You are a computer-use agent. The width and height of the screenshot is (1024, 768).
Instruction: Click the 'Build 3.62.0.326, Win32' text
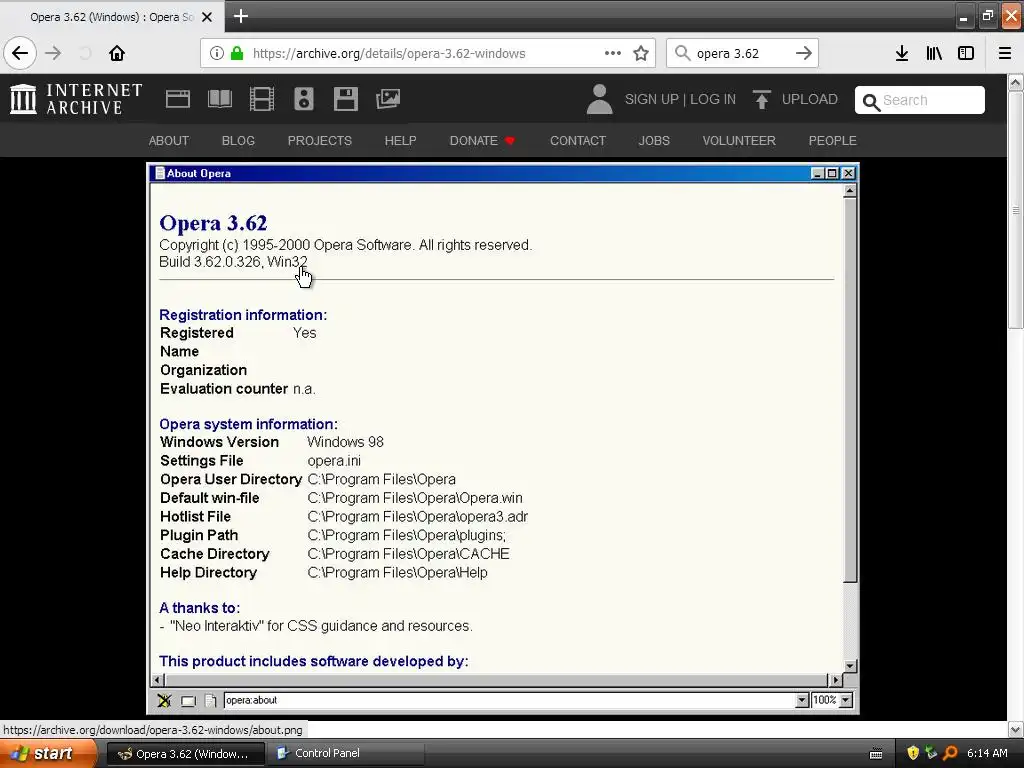[x=233, y=262]
